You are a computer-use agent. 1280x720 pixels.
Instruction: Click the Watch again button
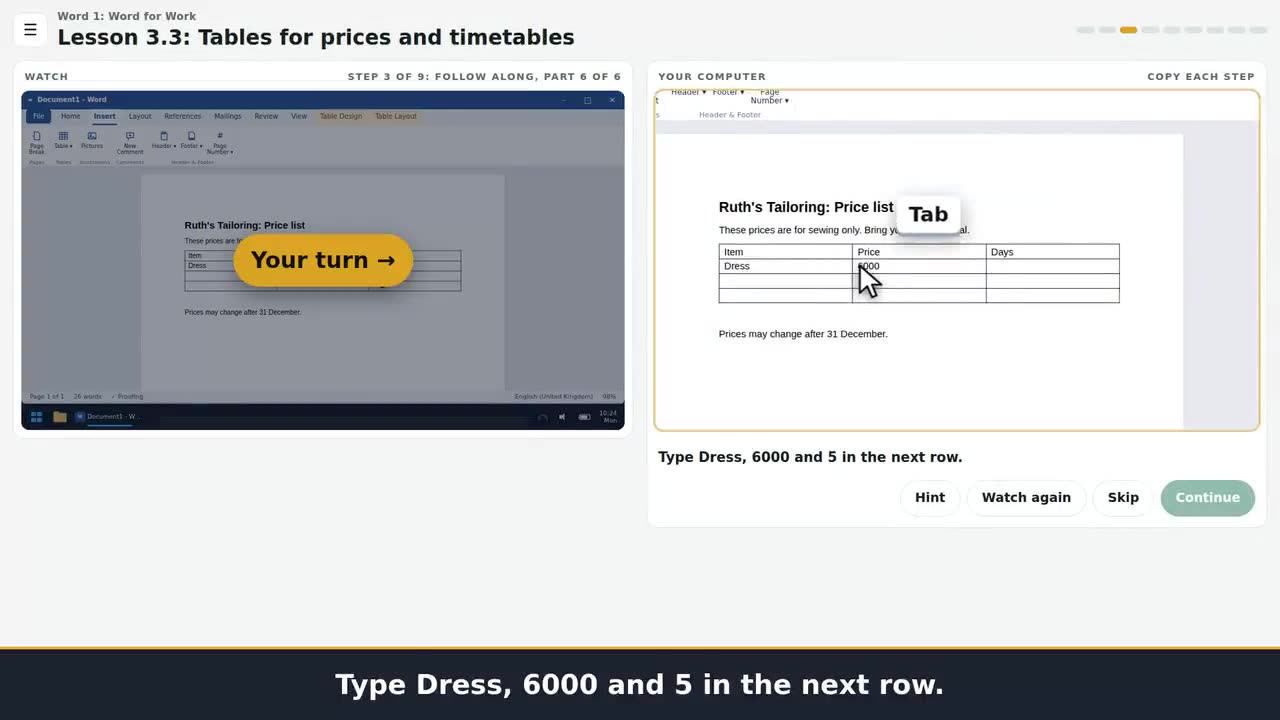pos(1026,497)
